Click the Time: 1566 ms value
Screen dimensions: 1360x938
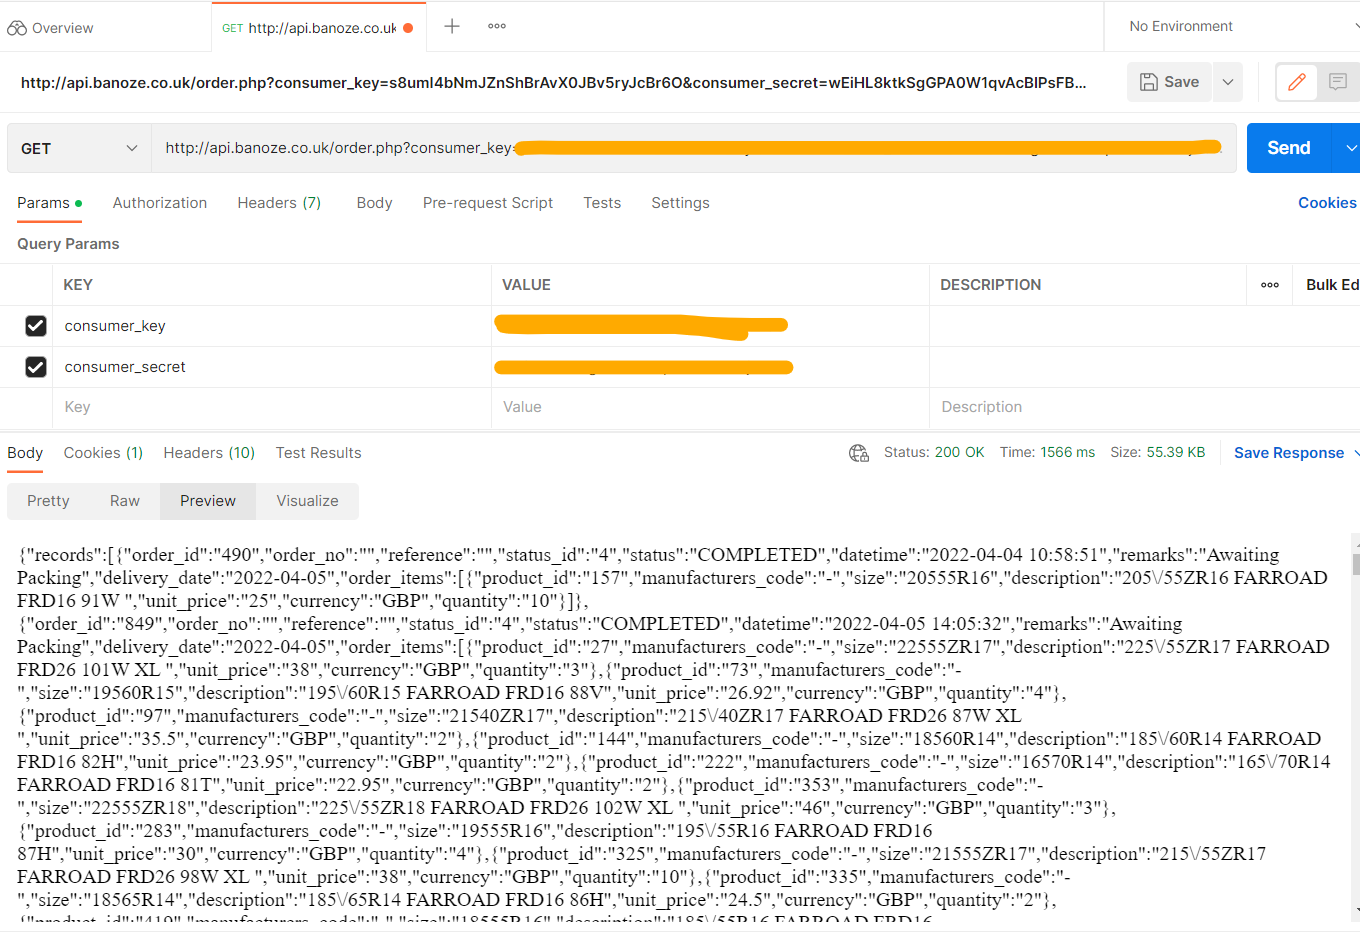tap(1047, 453)
